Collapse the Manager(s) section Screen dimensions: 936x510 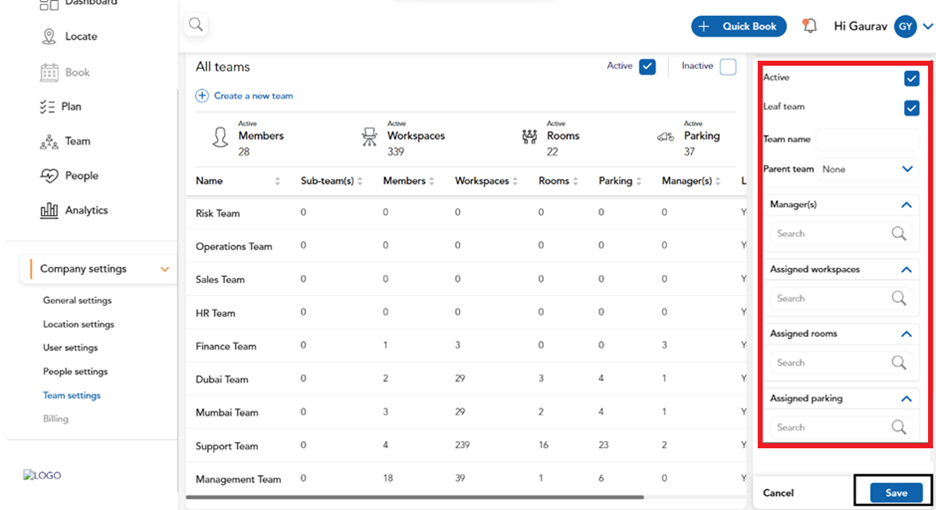point(906,205)
